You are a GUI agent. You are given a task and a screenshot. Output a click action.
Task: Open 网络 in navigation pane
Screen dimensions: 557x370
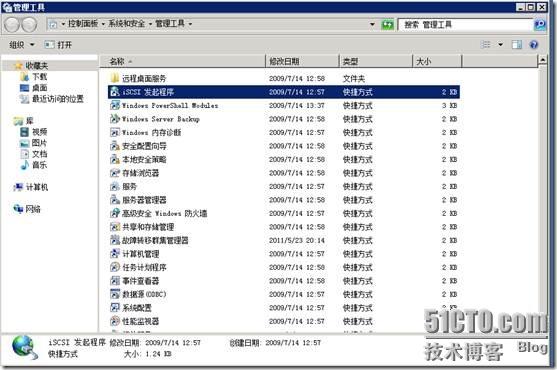tap(33, 209)
